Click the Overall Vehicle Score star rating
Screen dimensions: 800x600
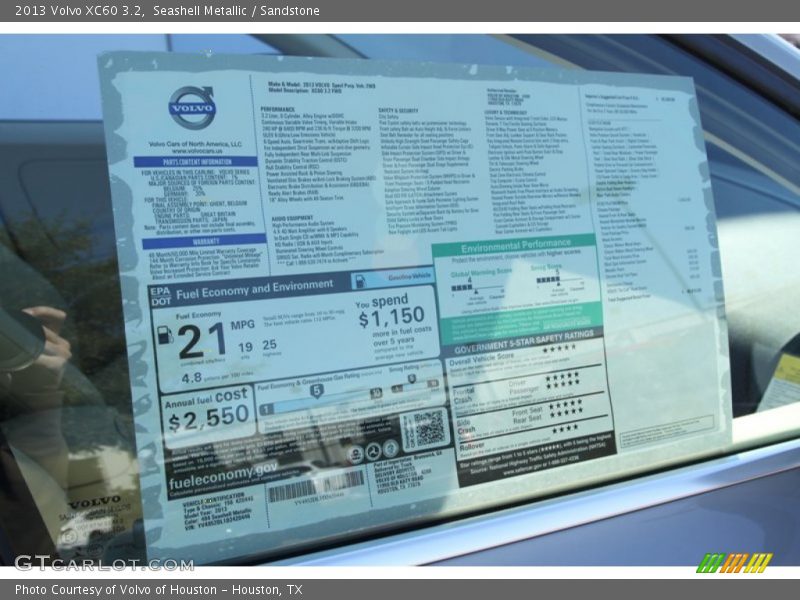tap(559, 349)
